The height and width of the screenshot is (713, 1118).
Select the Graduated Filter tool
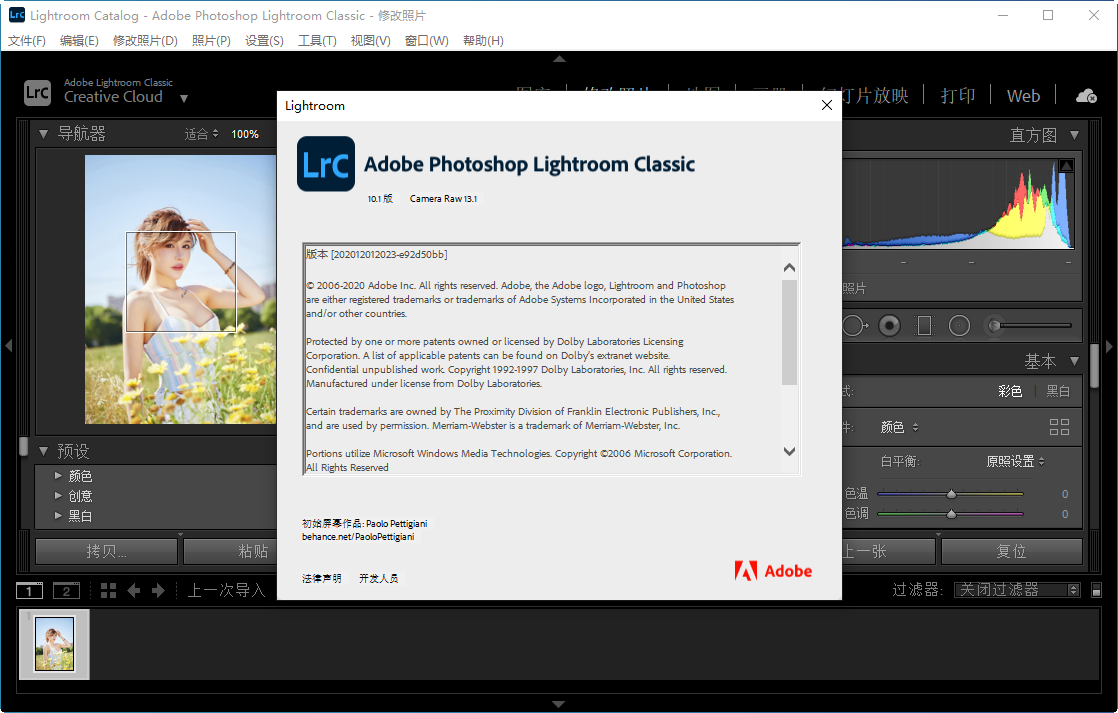[x=923, y=324]
